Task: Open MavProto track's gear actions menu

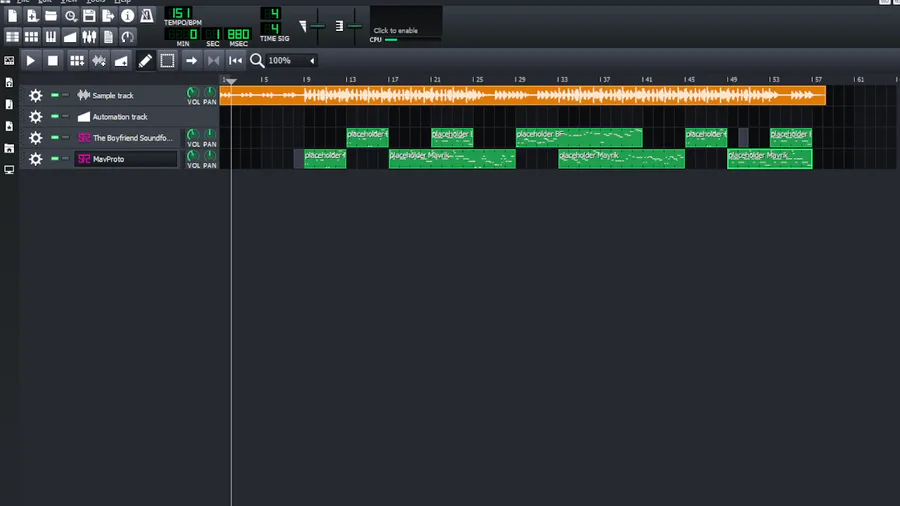Action: click(x=36, y=159)
